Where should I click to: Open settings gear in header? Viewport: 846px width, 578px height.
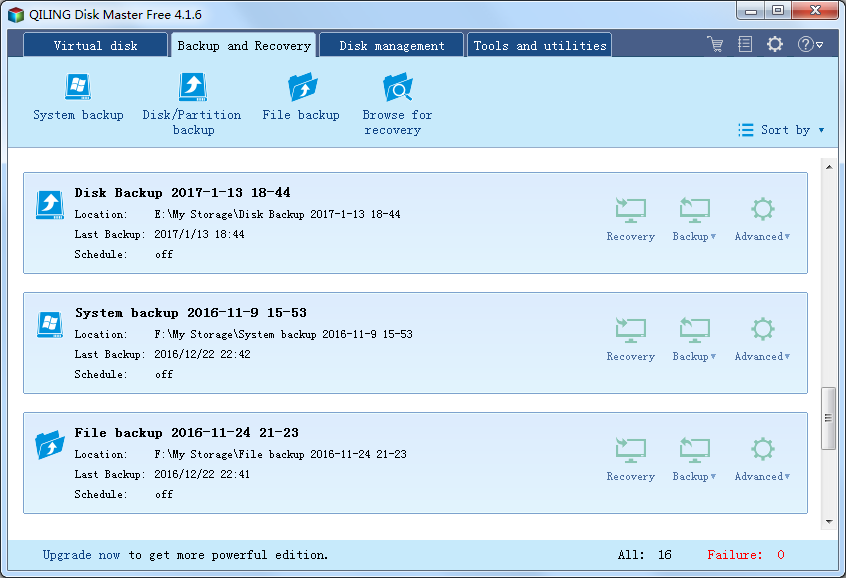775,44
